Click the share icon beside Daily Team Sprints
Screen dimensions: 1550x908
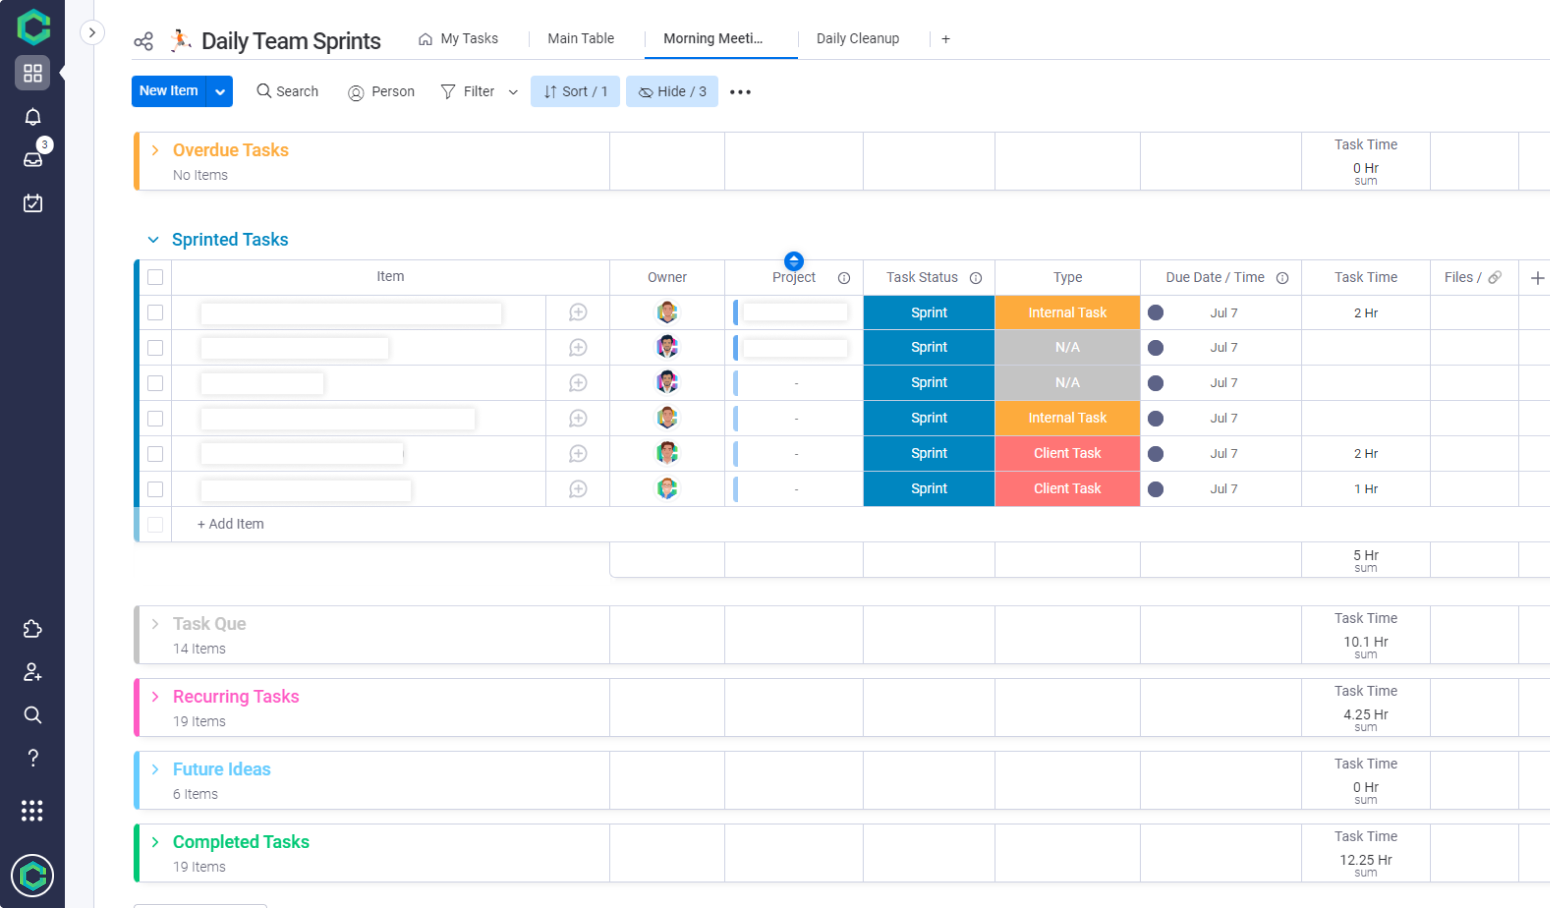click(x=143, y=40)
